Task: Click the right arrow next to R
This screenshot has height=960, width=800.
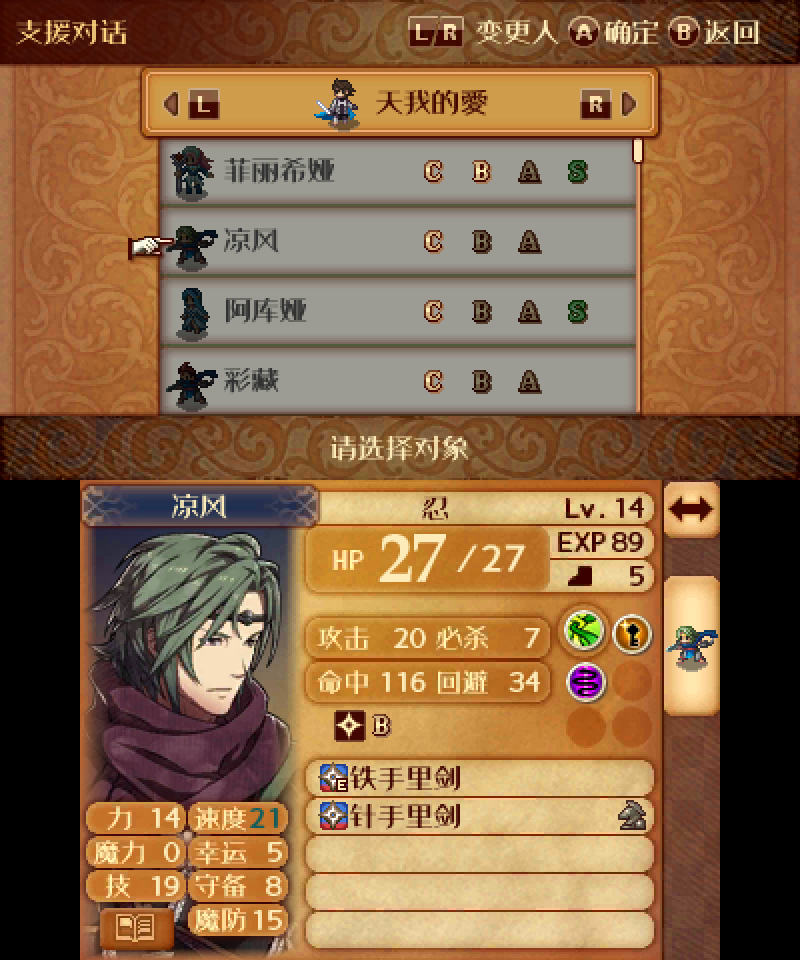Action: pos(629,103)
